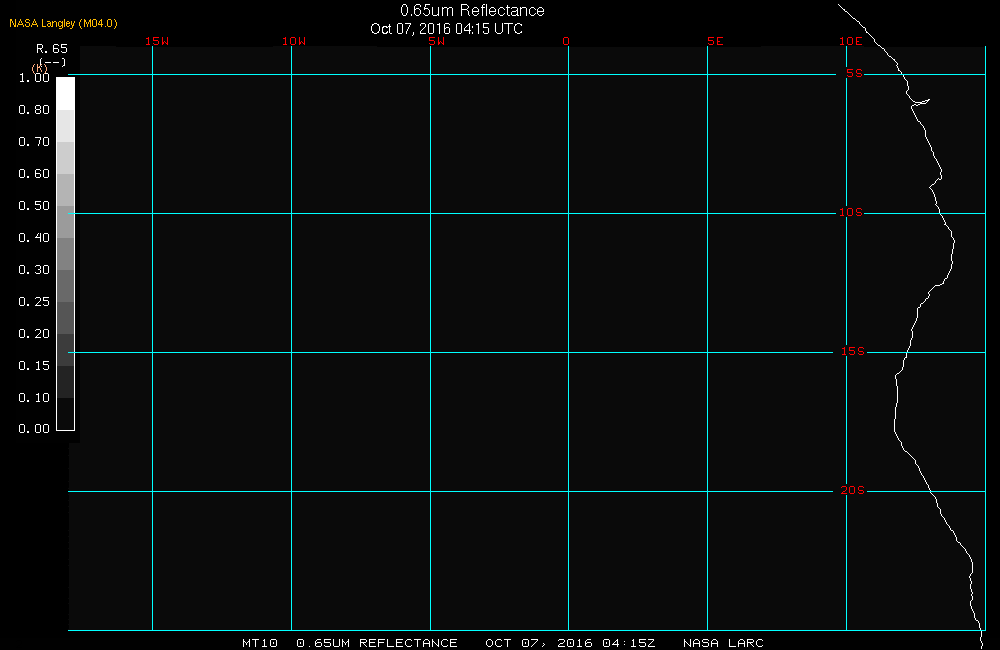Click '0.65UM REFLECTANCE' in the footer caption
The height and width of the screenshot is (650, 1000).
(x=377, y=643)
